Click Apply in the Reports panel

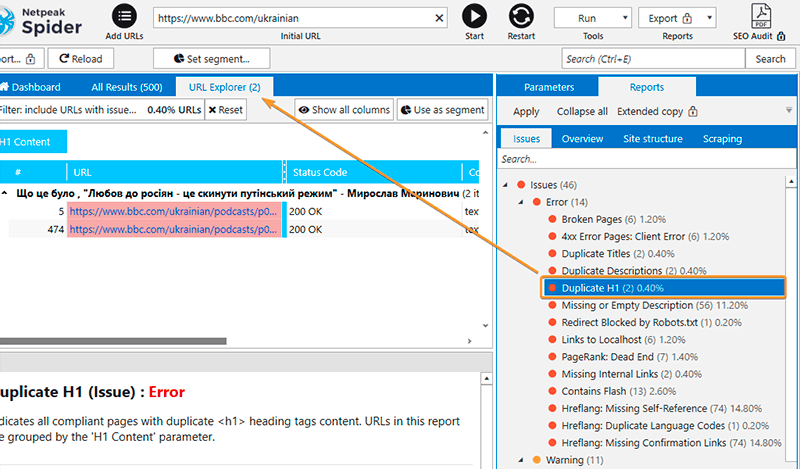(526, 111)
